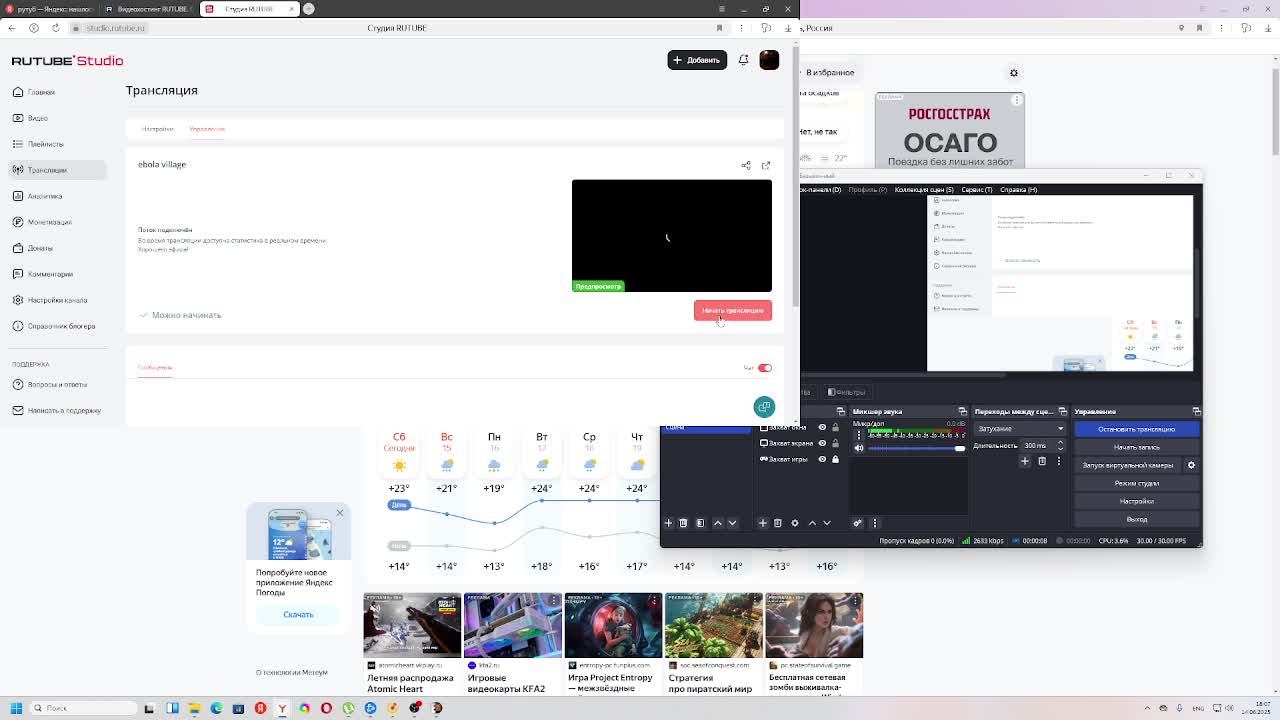The width and height of the screenshot is (1280, 720).
Task: Undock the Микшер звука panel
Action: tap(962, 411)
